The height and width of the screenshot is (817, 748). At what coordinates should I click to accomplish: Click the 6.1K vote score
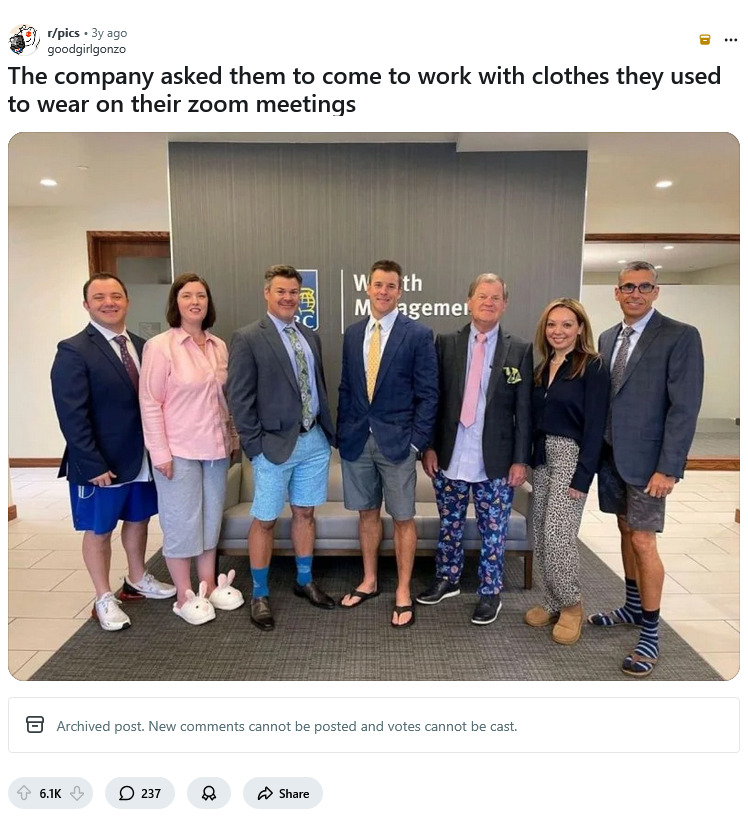coord(50,793)
